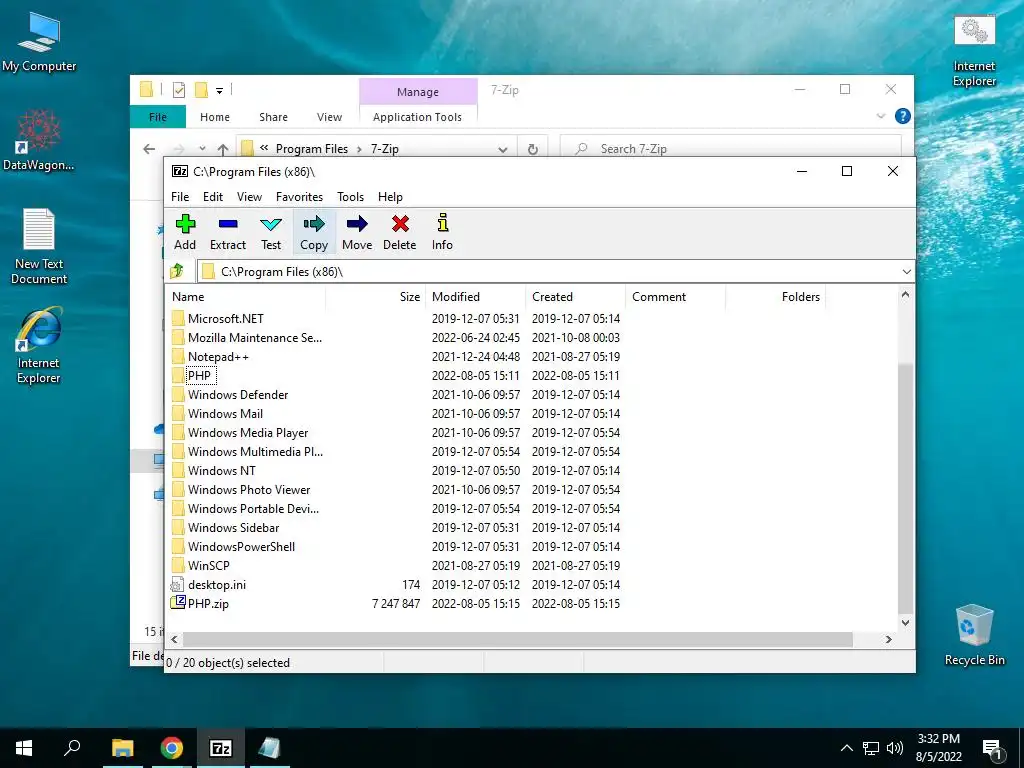Click the 7-Zip taskbar button
The image size is (1024, 768).
tap(221, 748)
